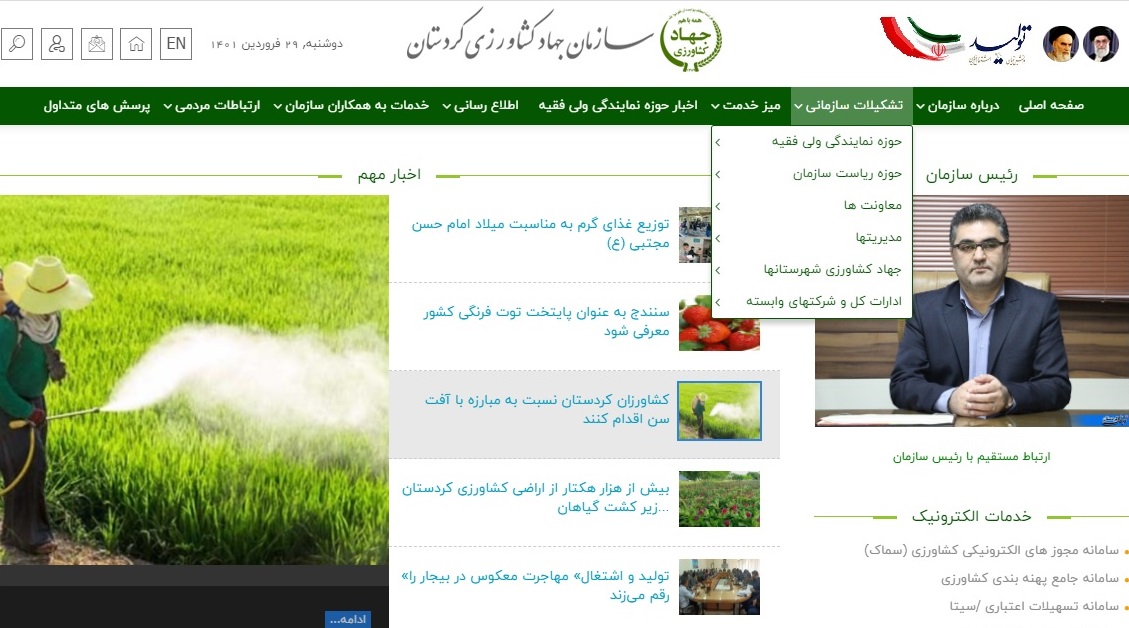Expand arrow beside جهاد کشاورزی شهرستانها
The height and width of the screenshot is (628, 1129).
[718, 270]
